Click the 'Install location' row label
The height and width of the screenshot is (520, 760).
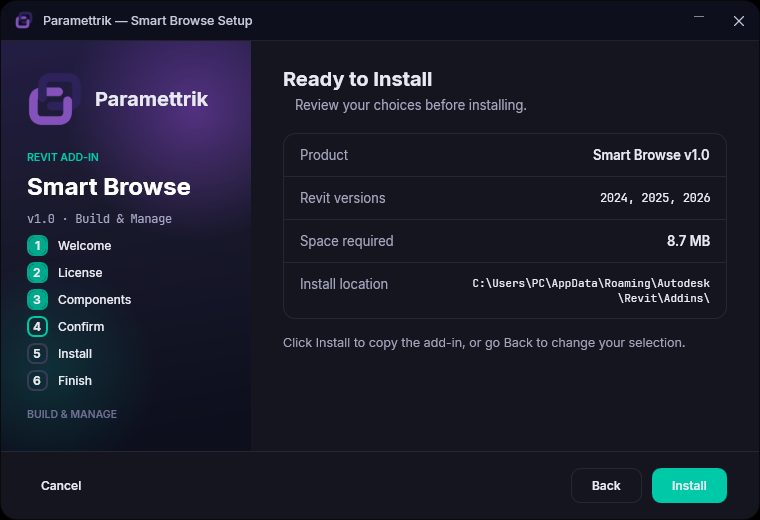(x=344, y=284)
